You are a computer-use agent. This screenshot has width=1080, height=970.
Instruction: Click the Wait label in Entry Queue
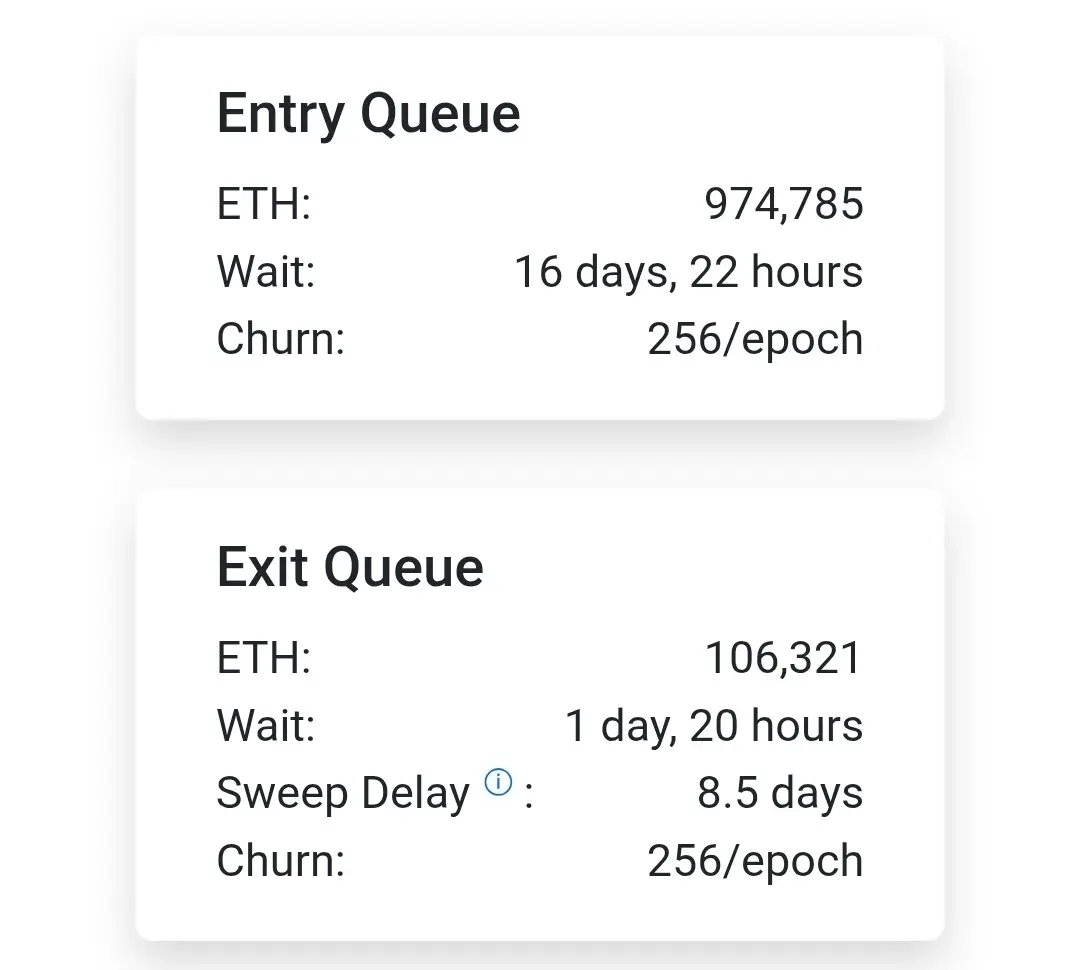266,272
